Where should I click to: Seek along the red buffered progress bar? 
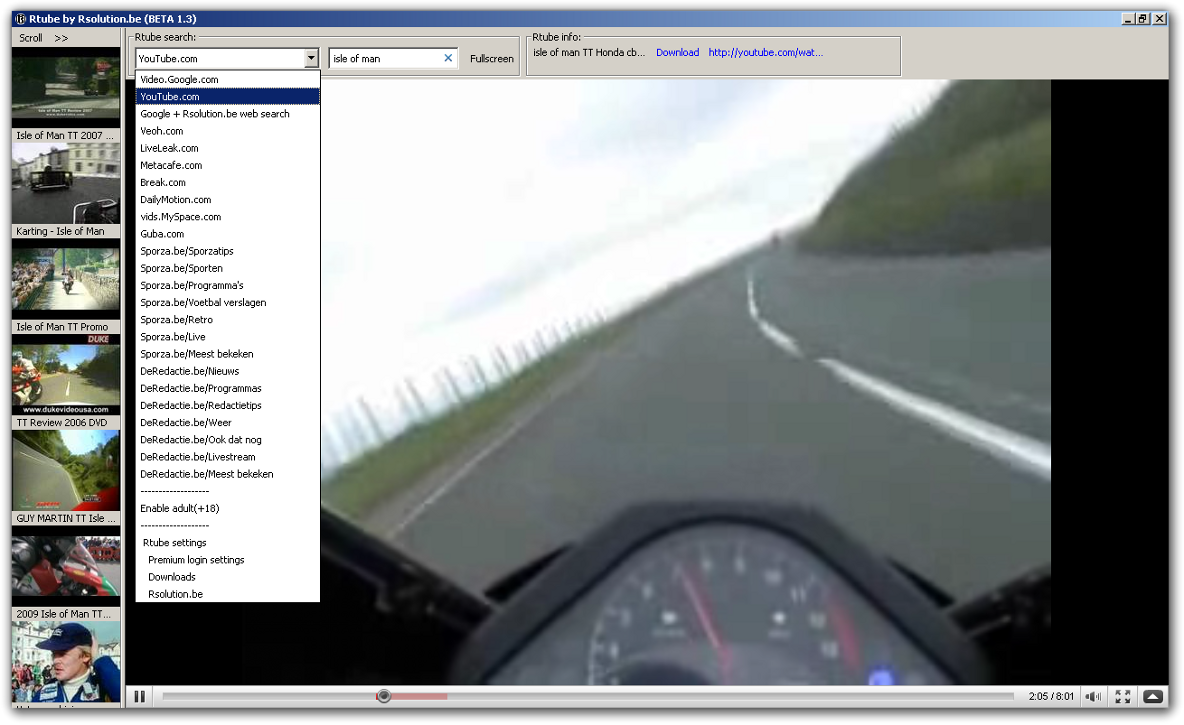419,696
